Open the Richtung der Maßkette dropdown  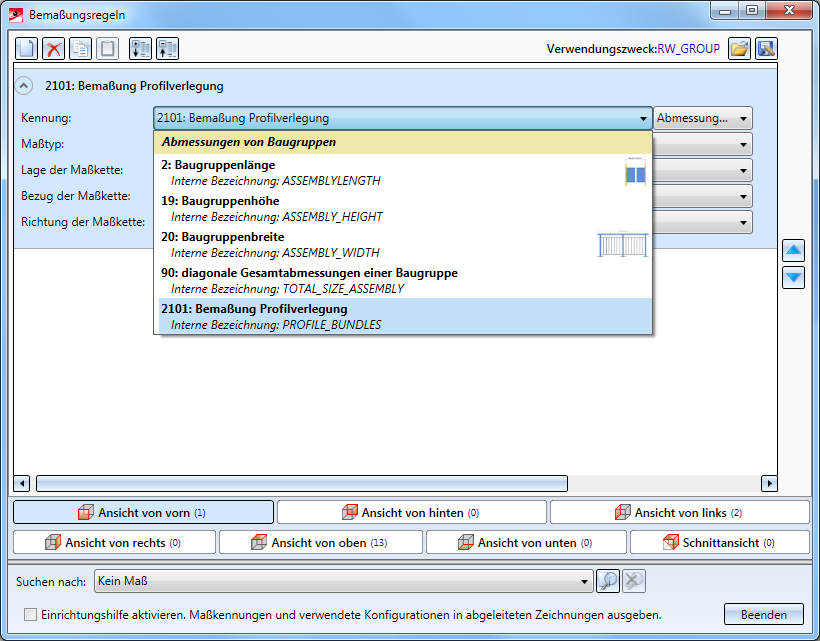pos(743,223)
